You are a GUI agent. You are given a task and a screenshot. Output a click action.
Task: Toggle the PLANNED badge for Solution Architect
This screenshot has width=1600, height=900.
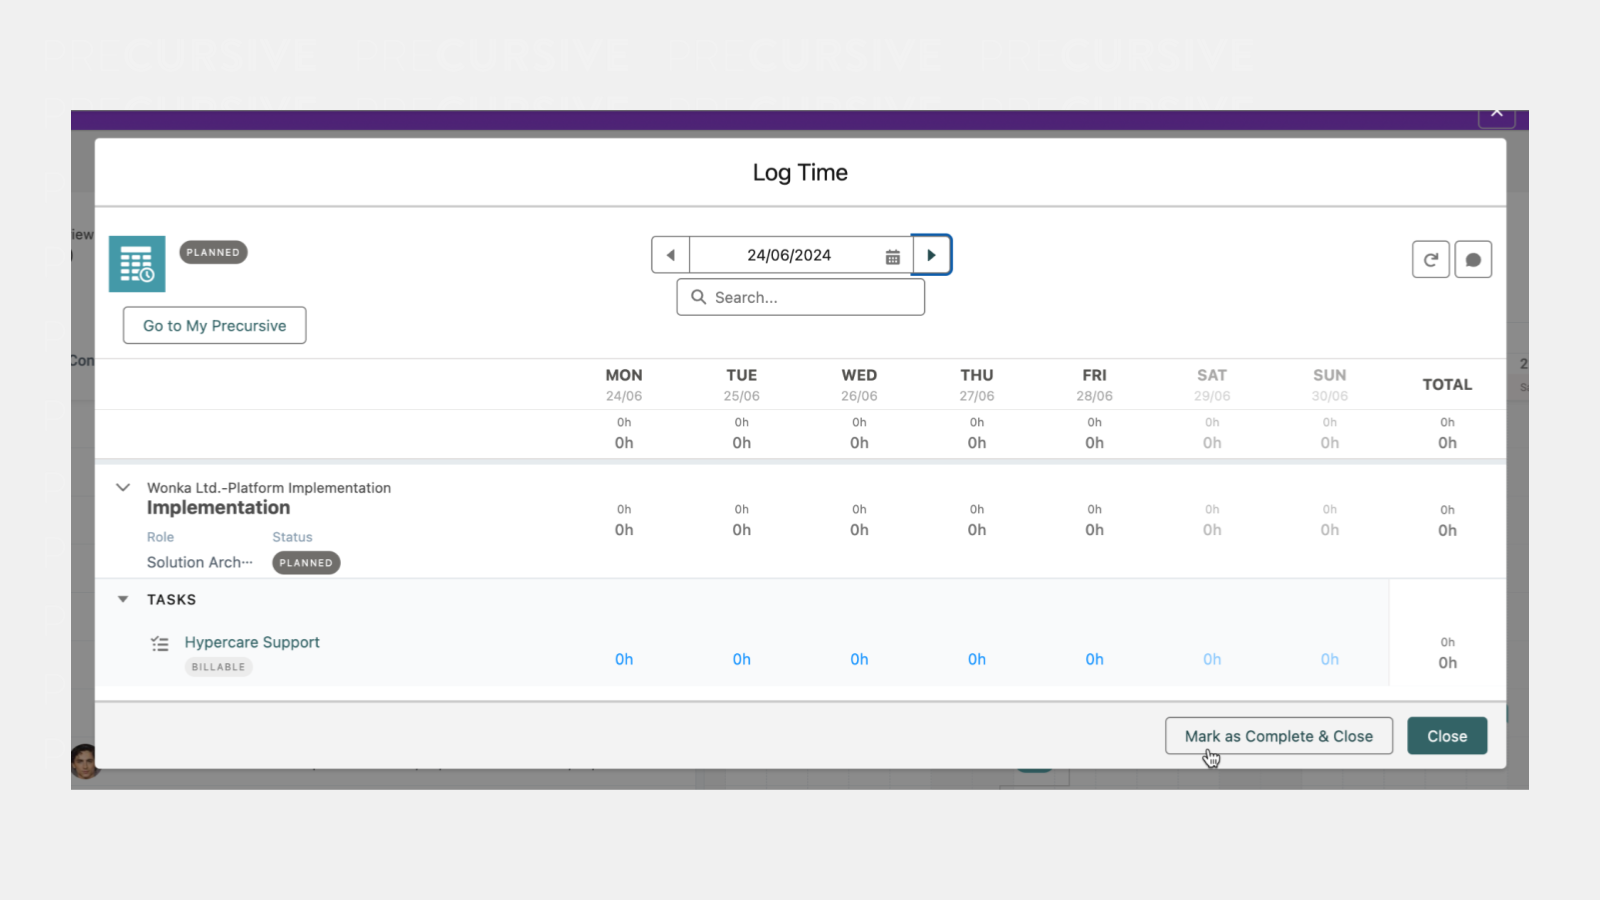coord(305,562)
